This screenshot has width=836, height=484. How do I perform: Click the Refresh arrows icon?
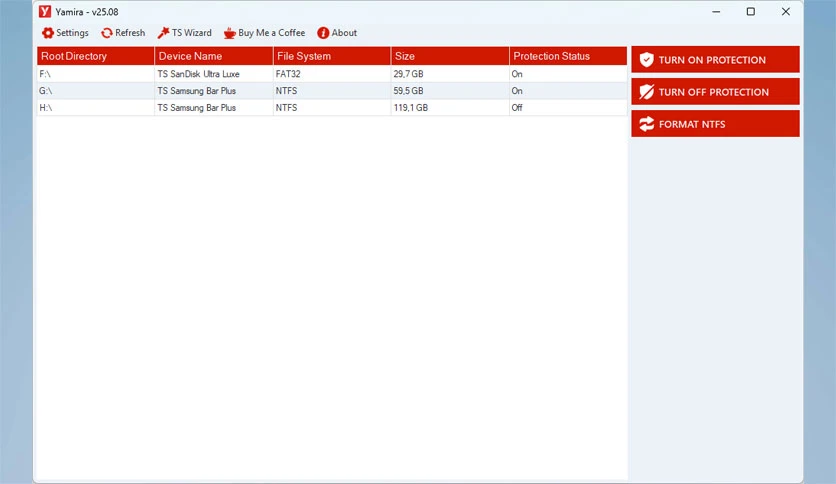click(x=107, y=33)
